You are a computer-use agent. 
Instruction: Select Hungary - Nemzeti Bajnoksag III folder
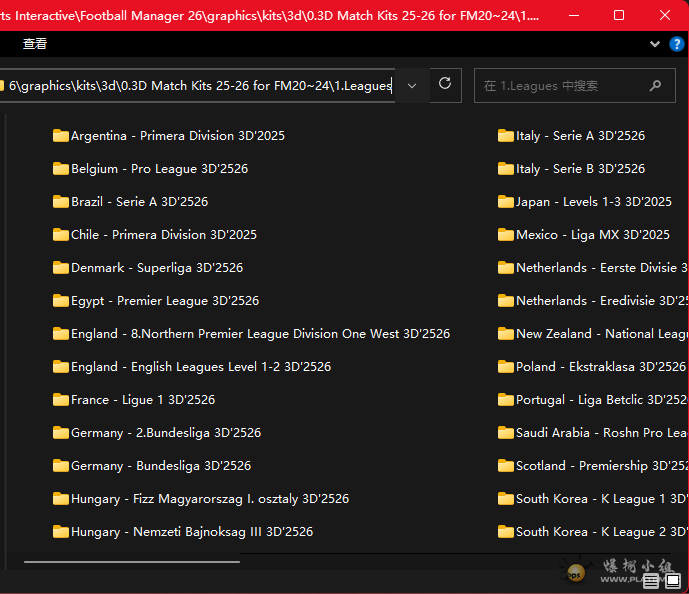183,532
